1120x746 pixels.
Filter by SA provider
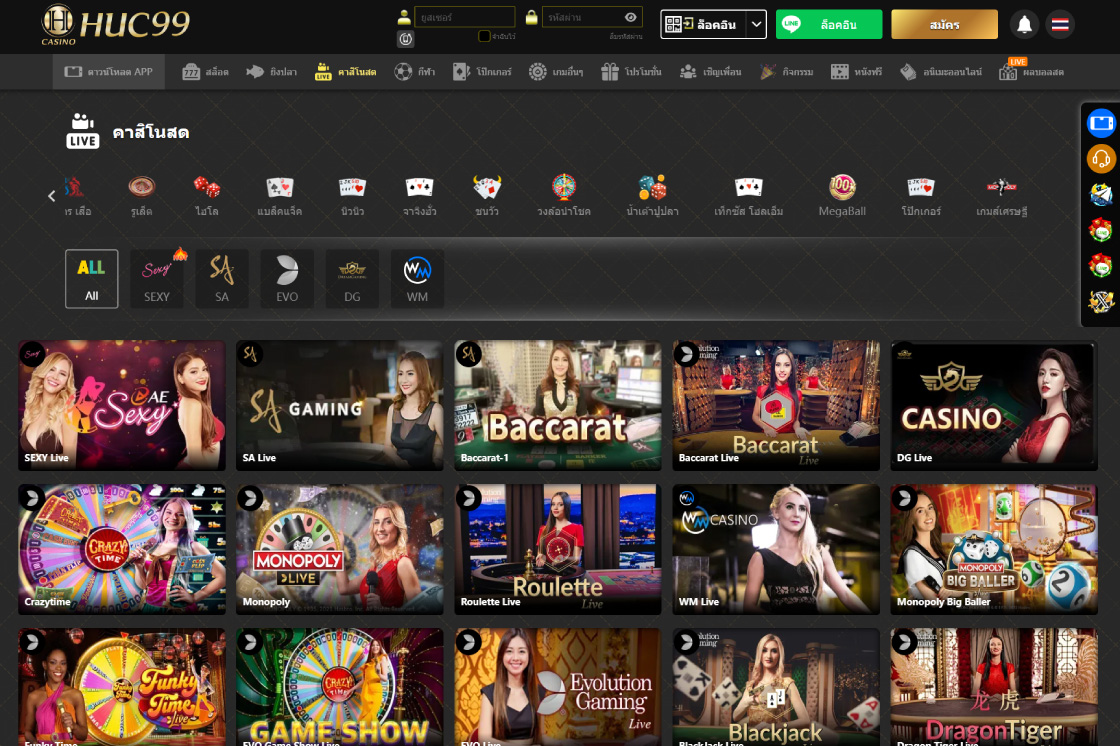[222, 279]
